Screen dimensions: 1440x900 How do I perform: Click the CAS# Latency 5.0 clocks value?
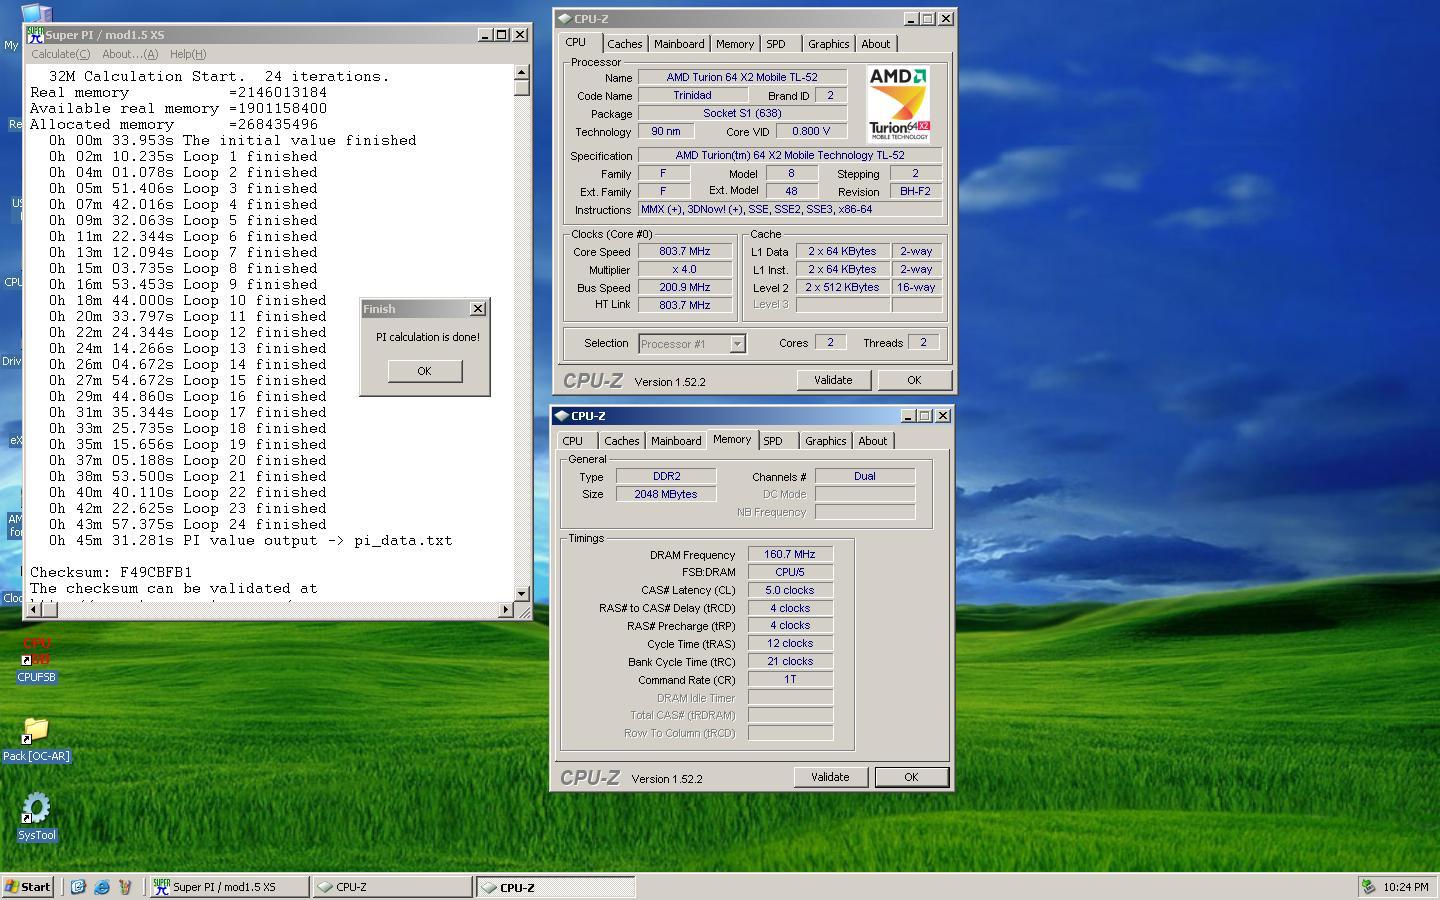[x=790, y=590]
